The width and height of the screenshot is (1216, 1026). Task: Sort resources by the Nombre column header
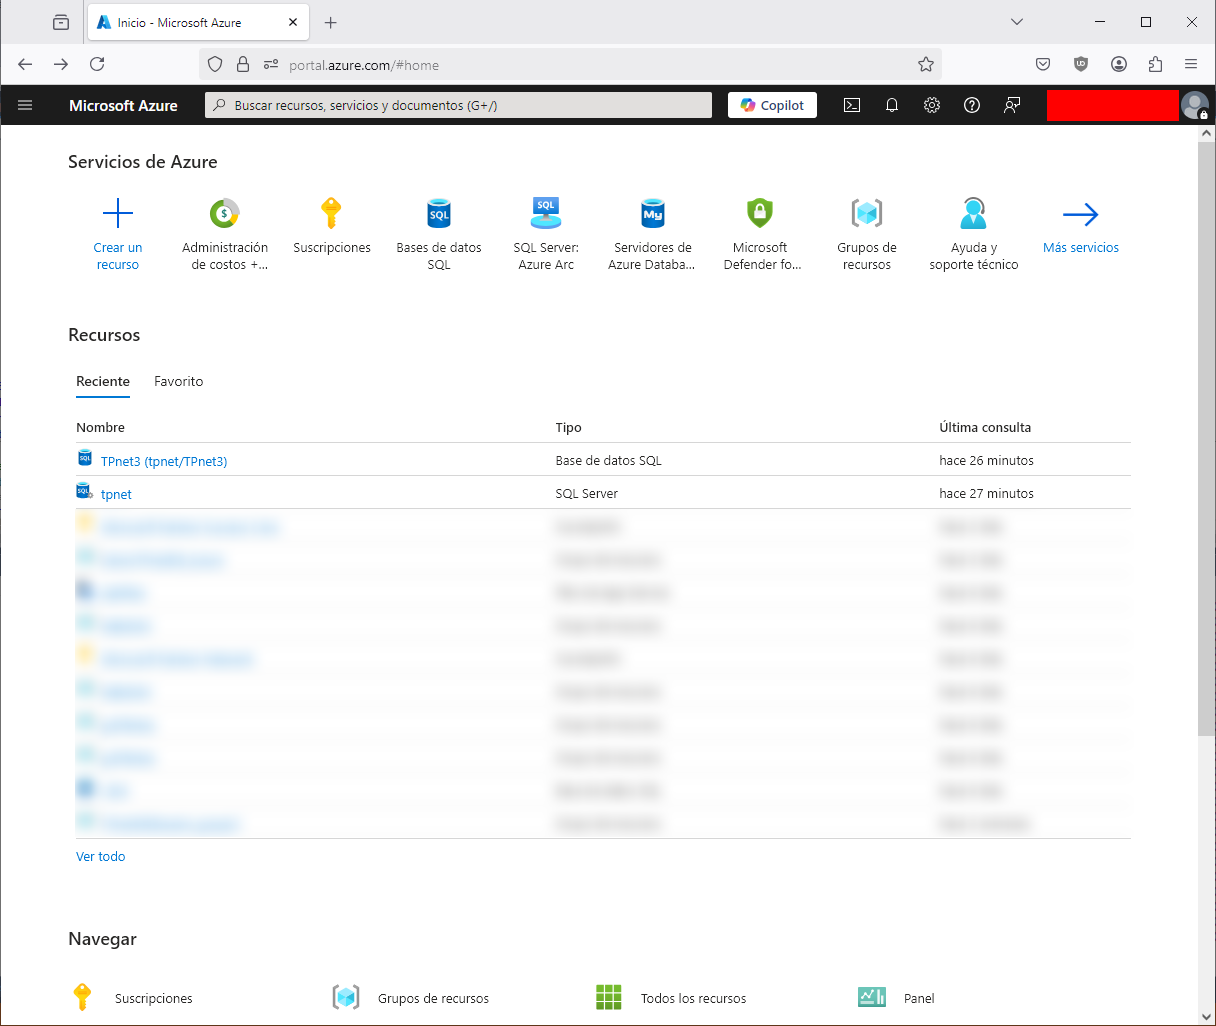point(101,427)
